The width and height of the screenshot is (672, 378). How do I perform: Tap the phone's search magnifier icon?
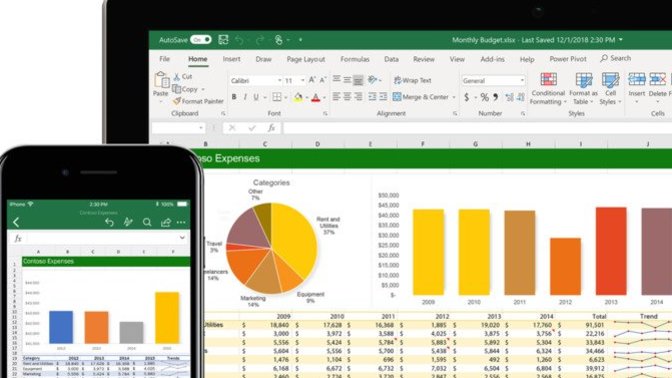tap(147, 222)
